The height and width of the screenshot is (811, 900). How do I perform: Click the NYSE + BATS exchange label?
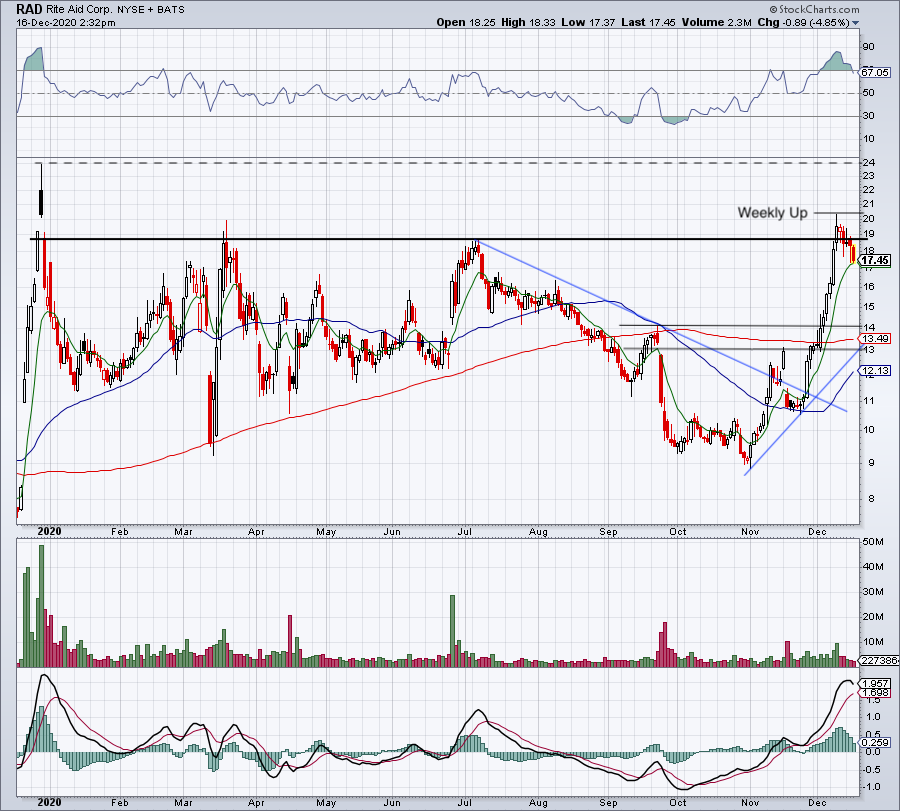click(151, 10)
